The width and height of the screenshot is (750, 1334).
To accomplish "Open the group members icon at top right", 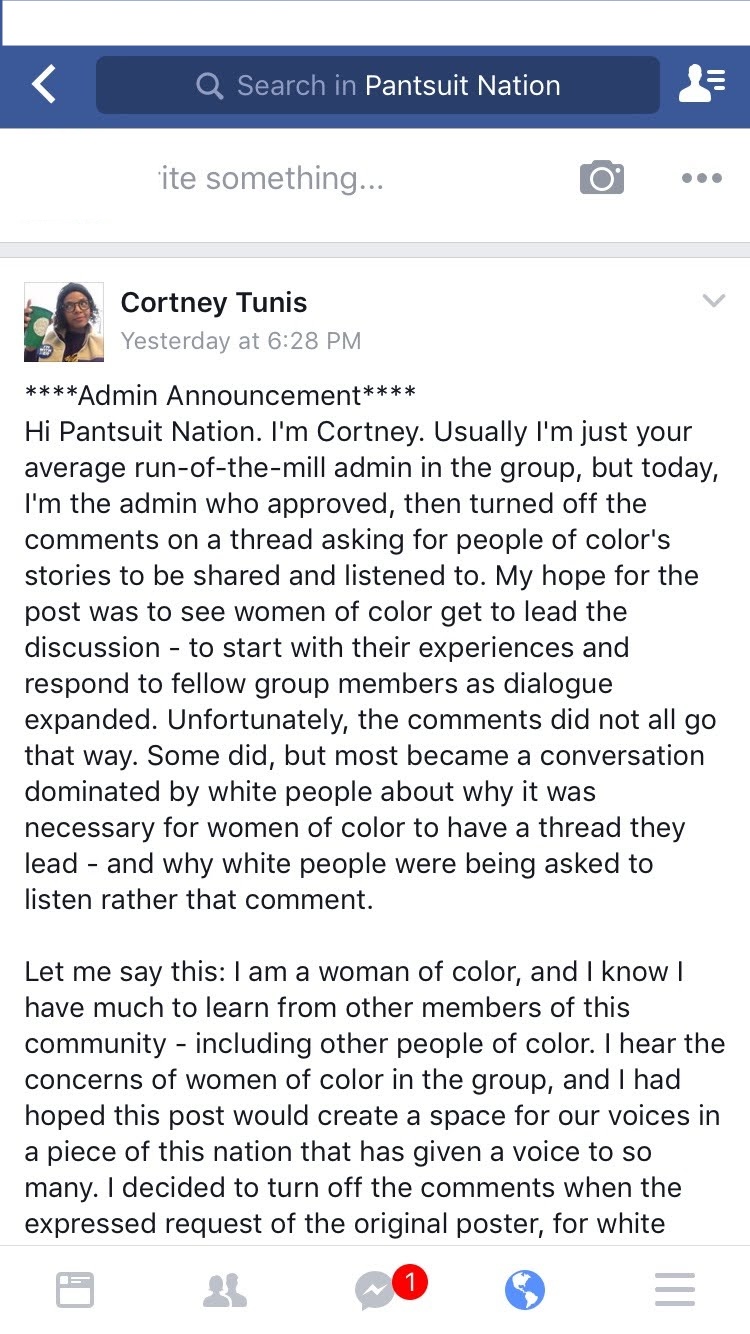I will pyautogui.click(x=701, y=85).
